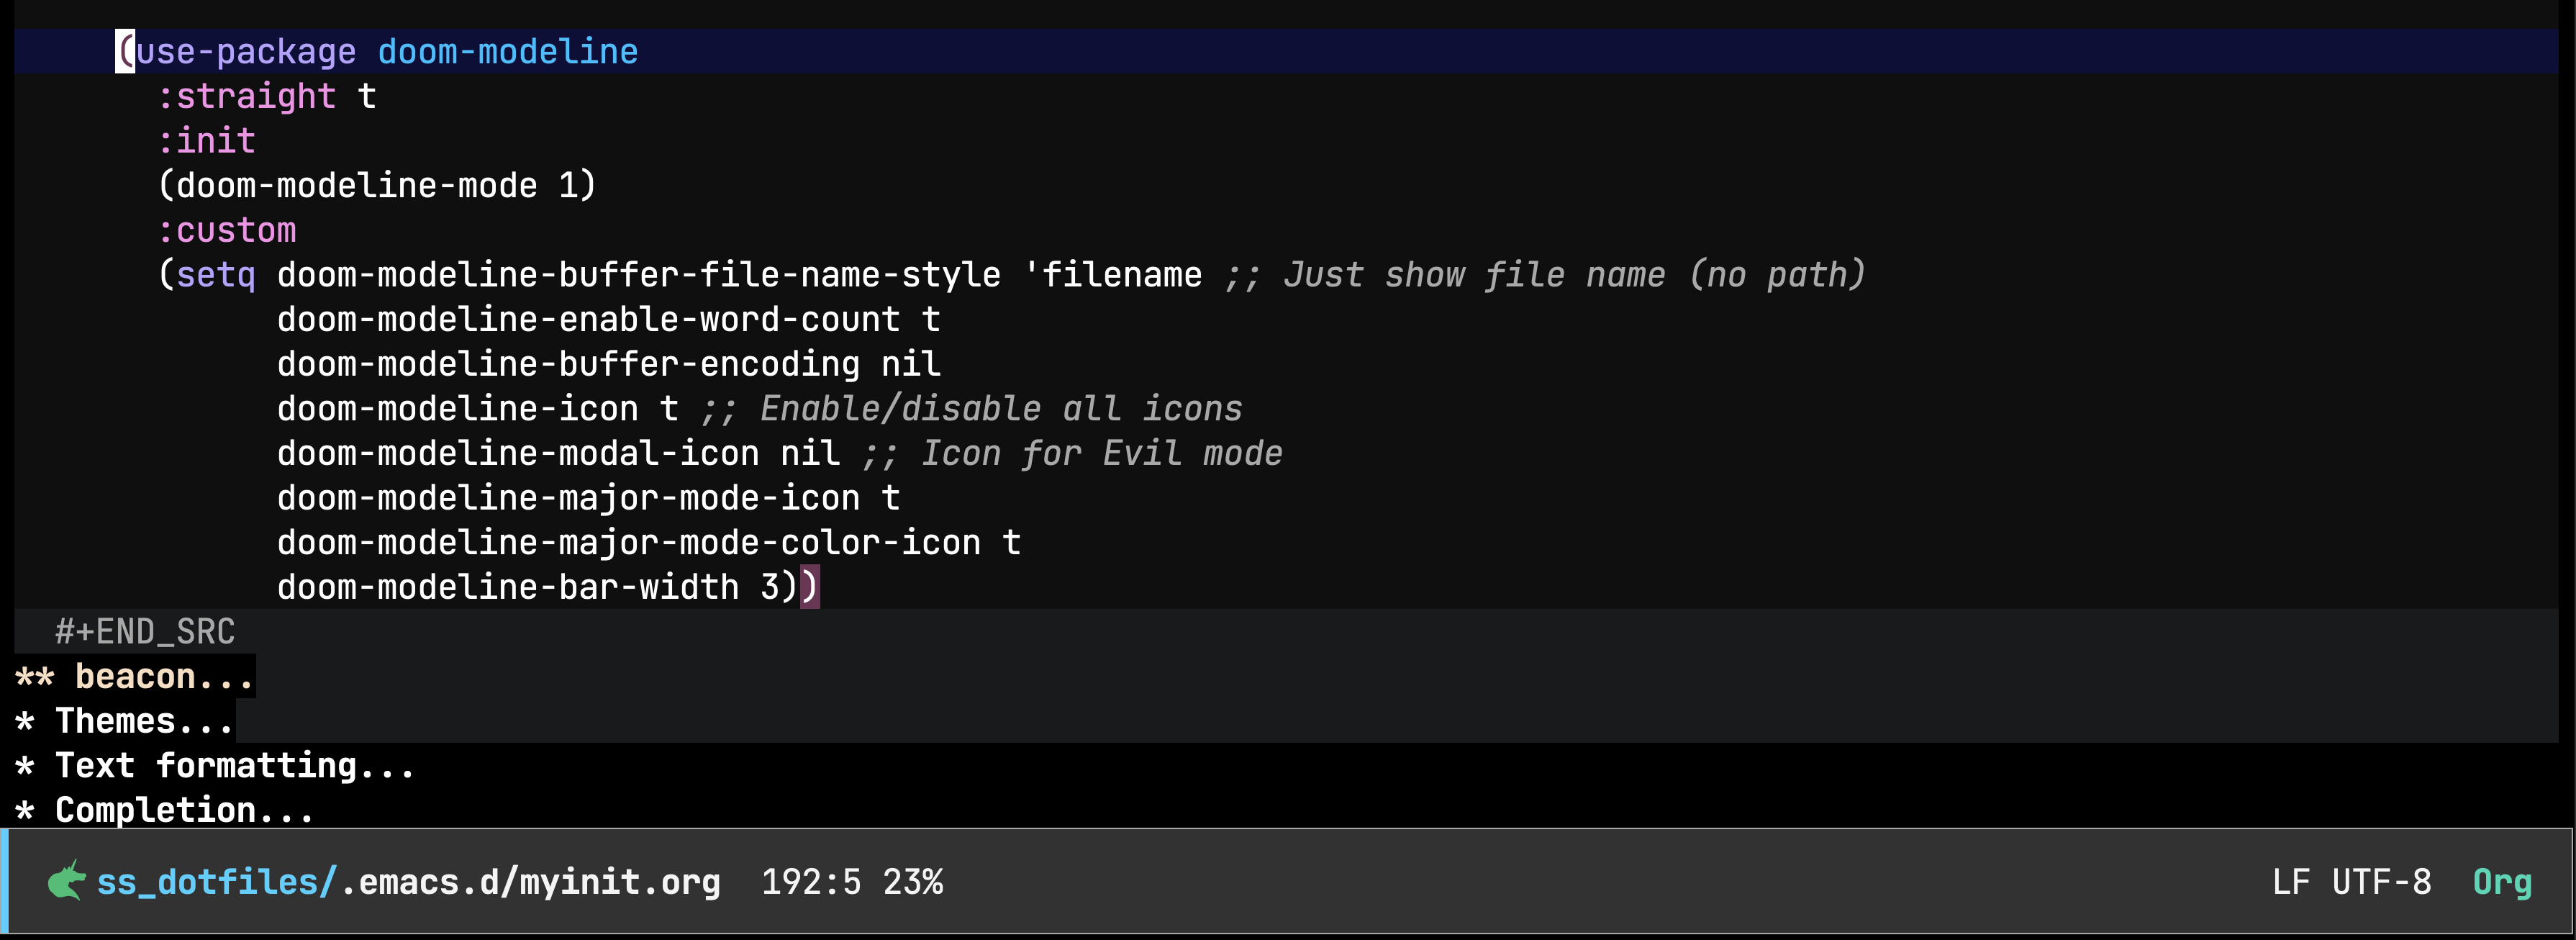Click the 23% buffer scroll percentage
This screenshot has height=940, width=2576.
913,881
